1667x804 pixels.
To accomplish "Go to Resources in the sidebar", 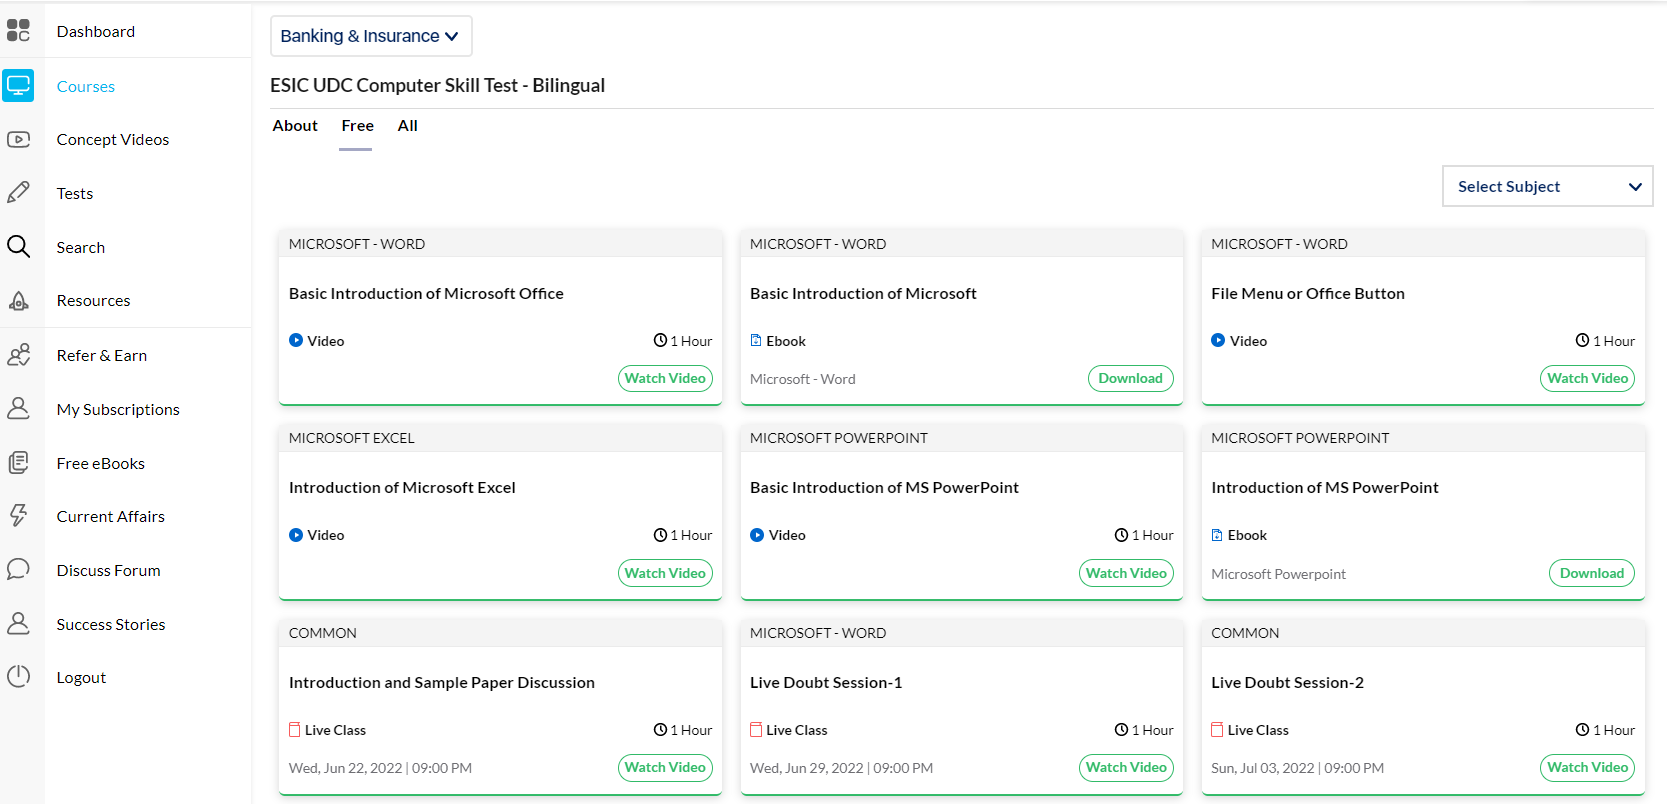I will click(x=93, y=300).
